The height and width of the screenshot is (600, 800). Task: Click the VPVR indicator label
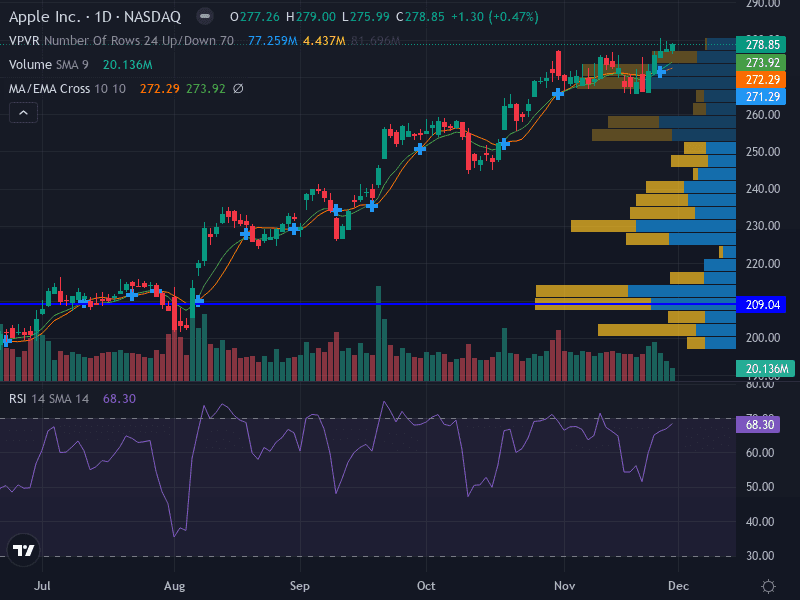(24, 40)
